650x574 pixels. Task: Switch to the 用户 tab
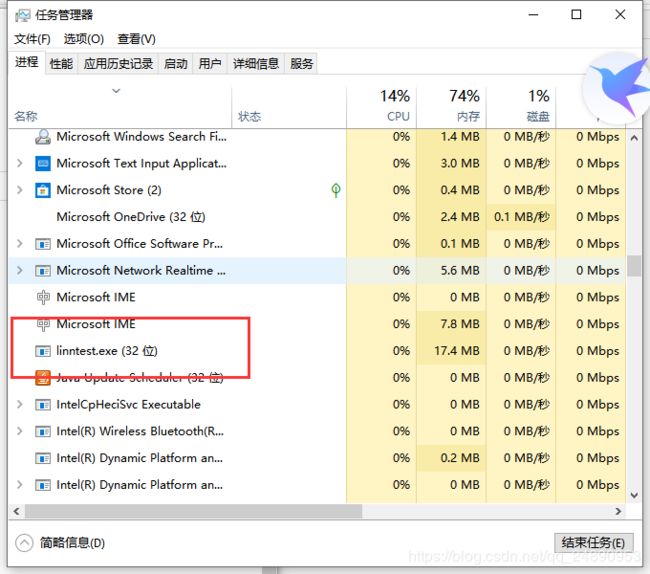pyautogui.click(x=209, y=64)
